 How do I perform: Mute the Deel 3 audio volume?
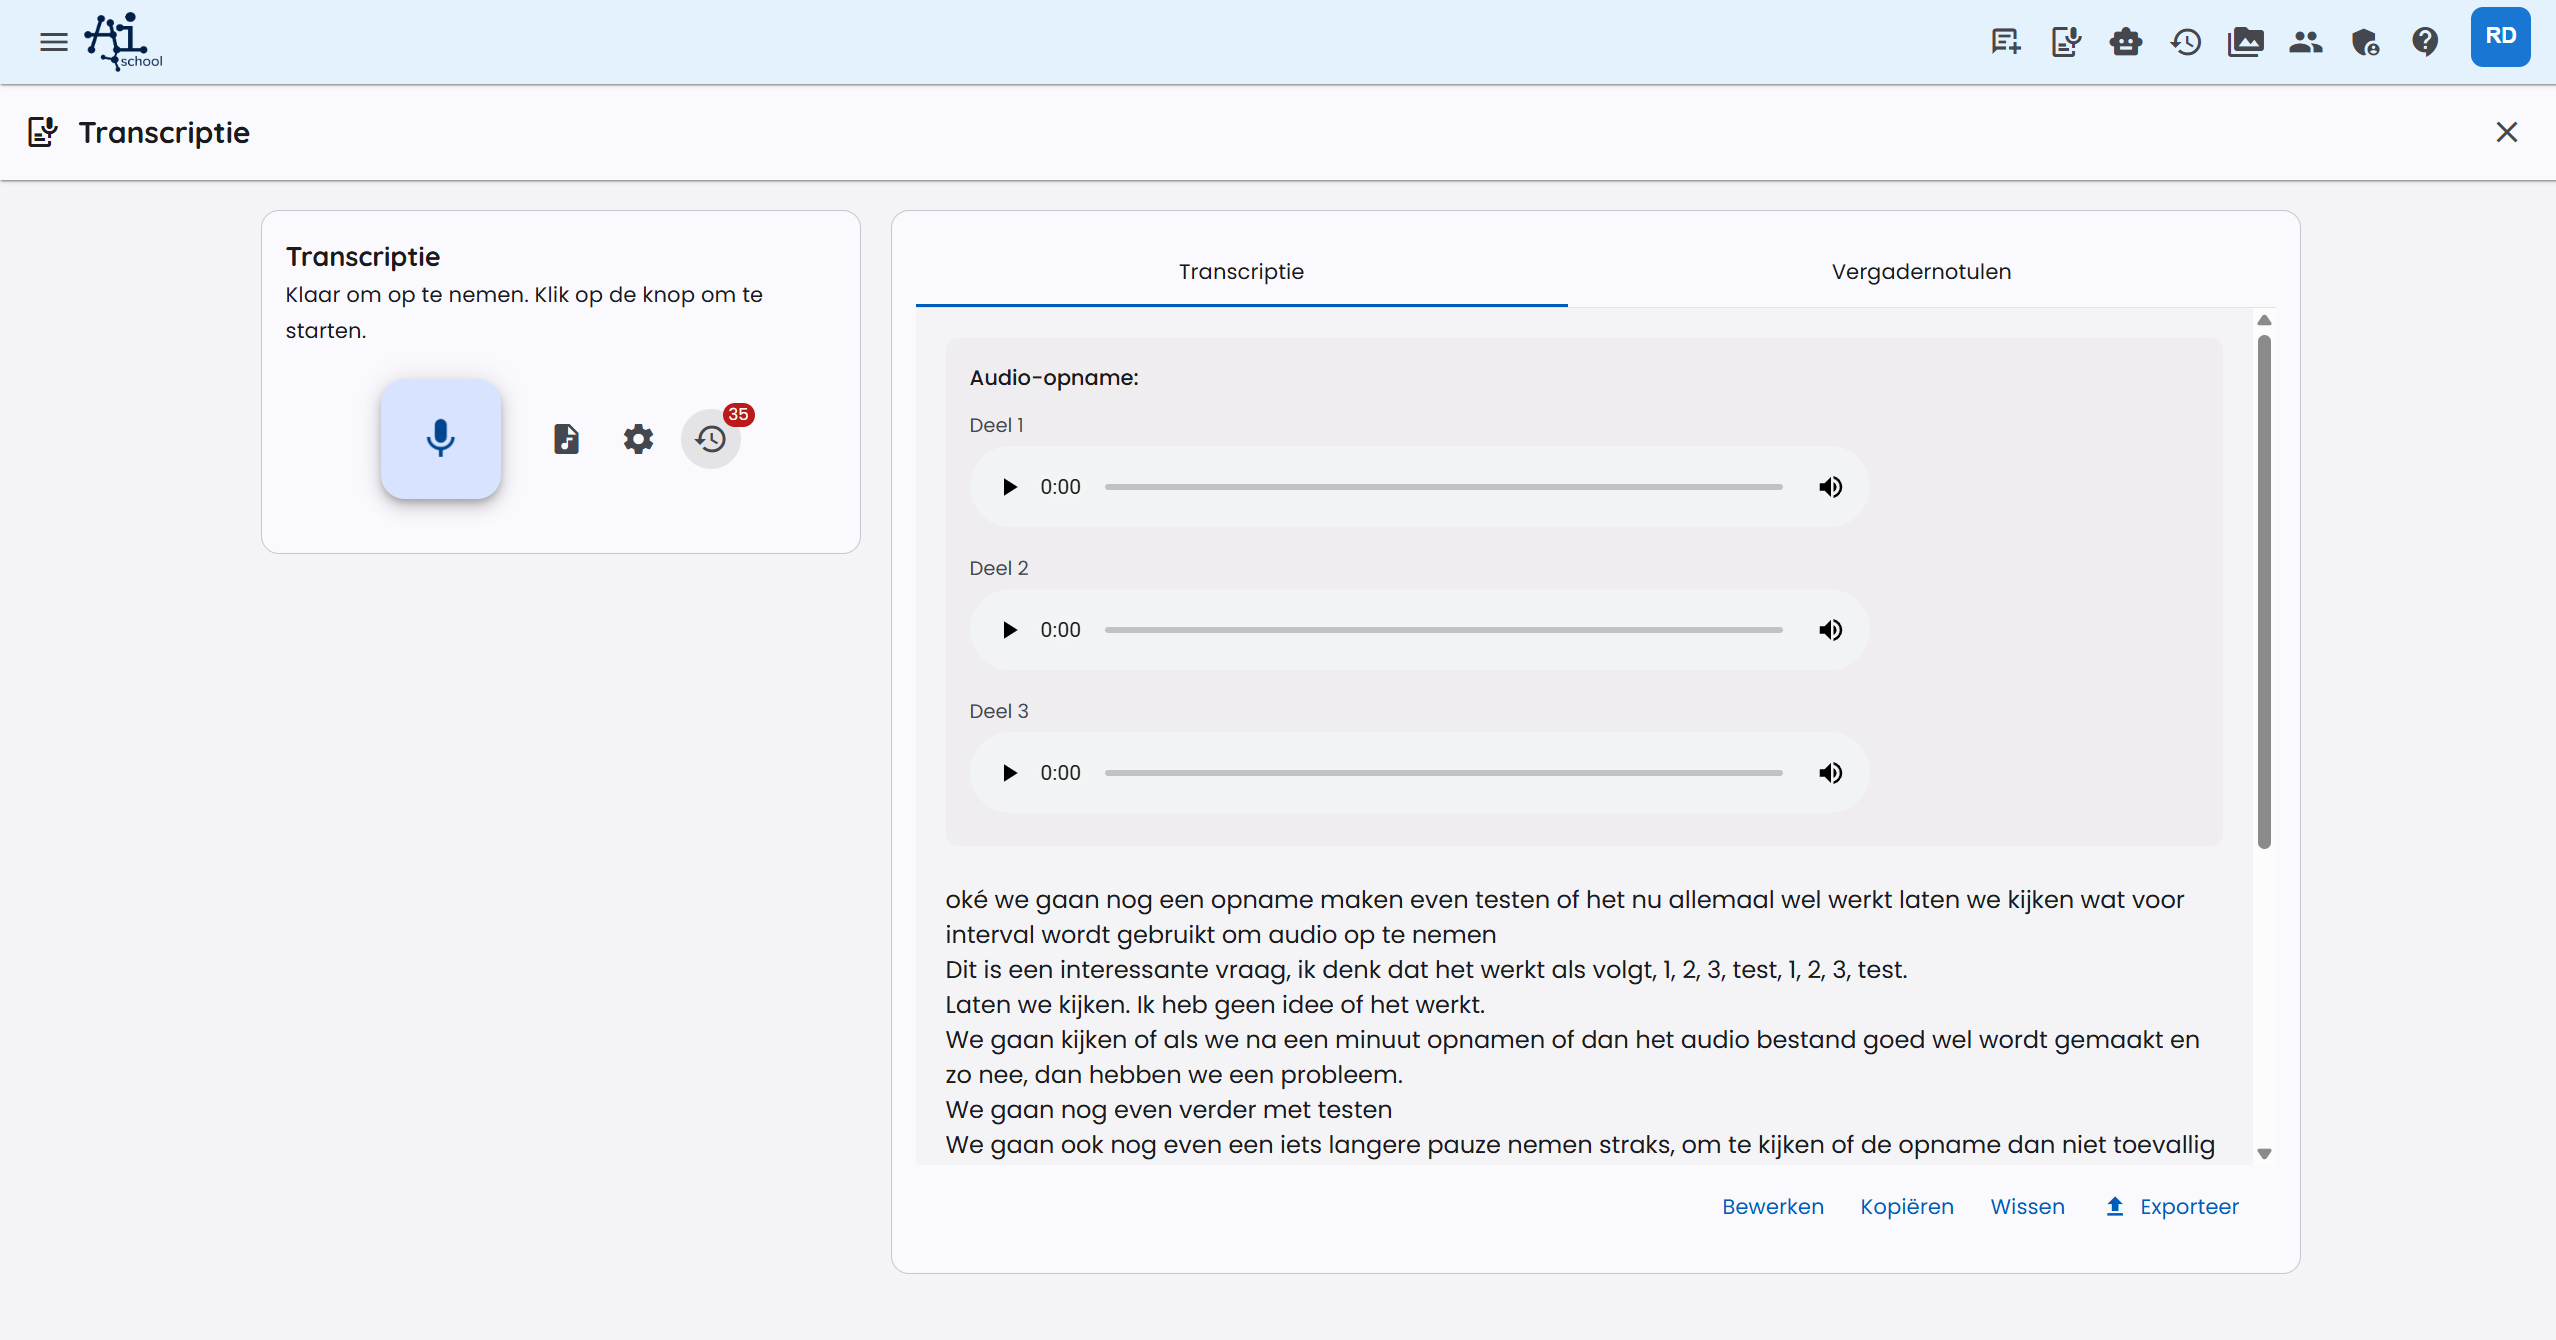1831,772
